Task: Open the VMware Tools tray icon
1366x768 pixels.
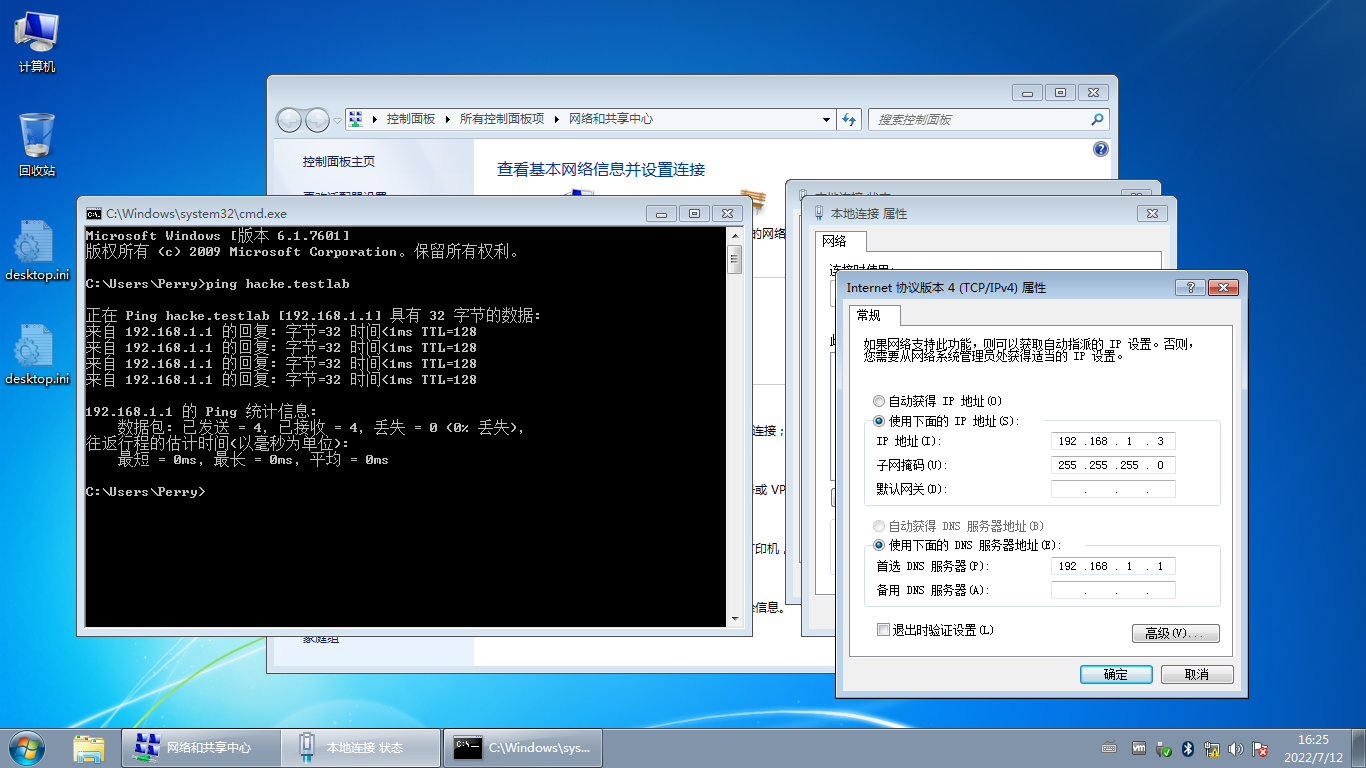Action: 1138,748
